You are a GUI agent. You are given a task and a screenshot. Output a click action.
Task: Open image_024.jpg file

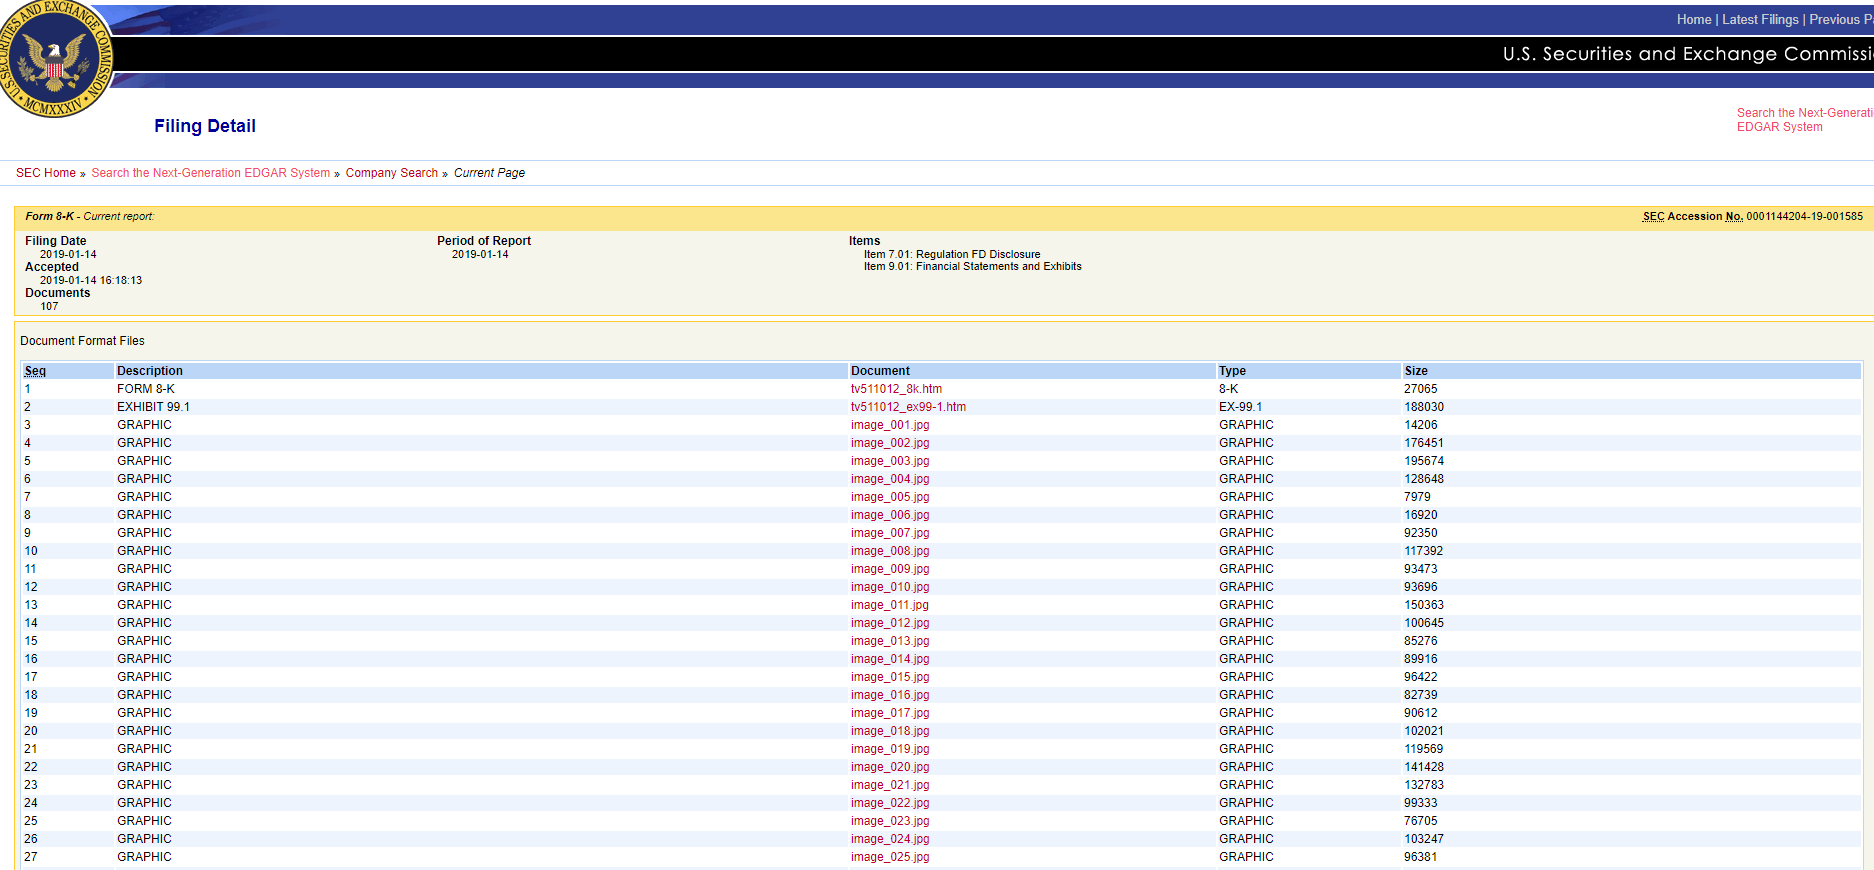[890, 839]
